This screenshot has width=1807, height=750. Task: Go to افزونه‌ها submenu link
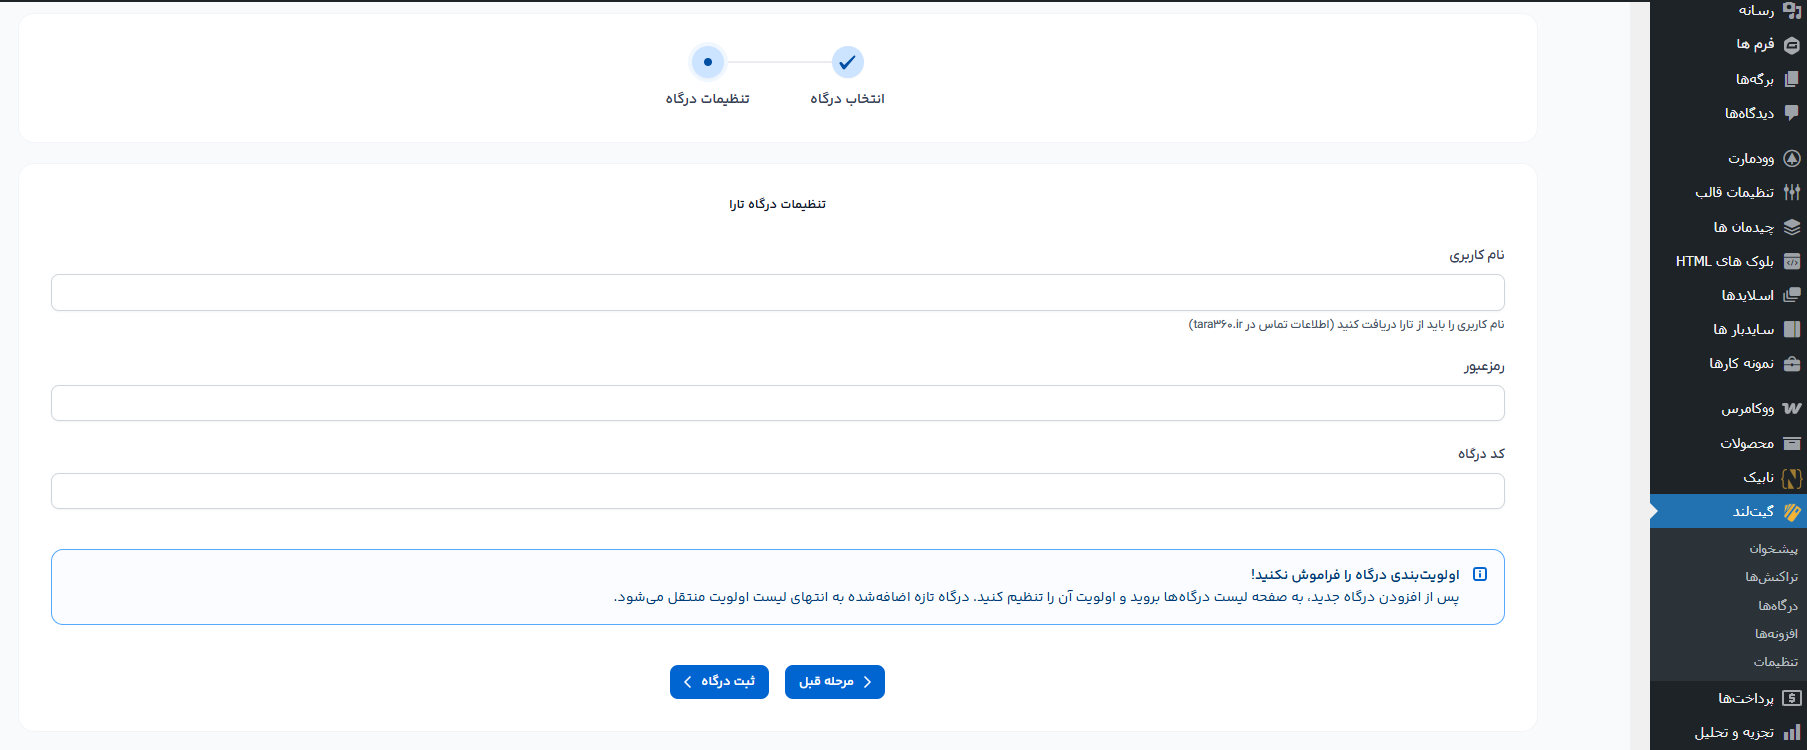pyautogui.click(x=1776, y=634)
